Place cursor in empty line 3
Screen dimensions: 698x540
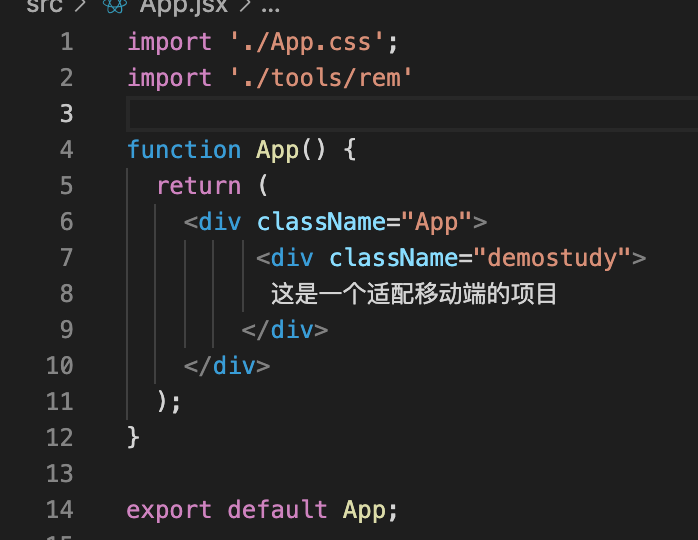pos(412,114)
